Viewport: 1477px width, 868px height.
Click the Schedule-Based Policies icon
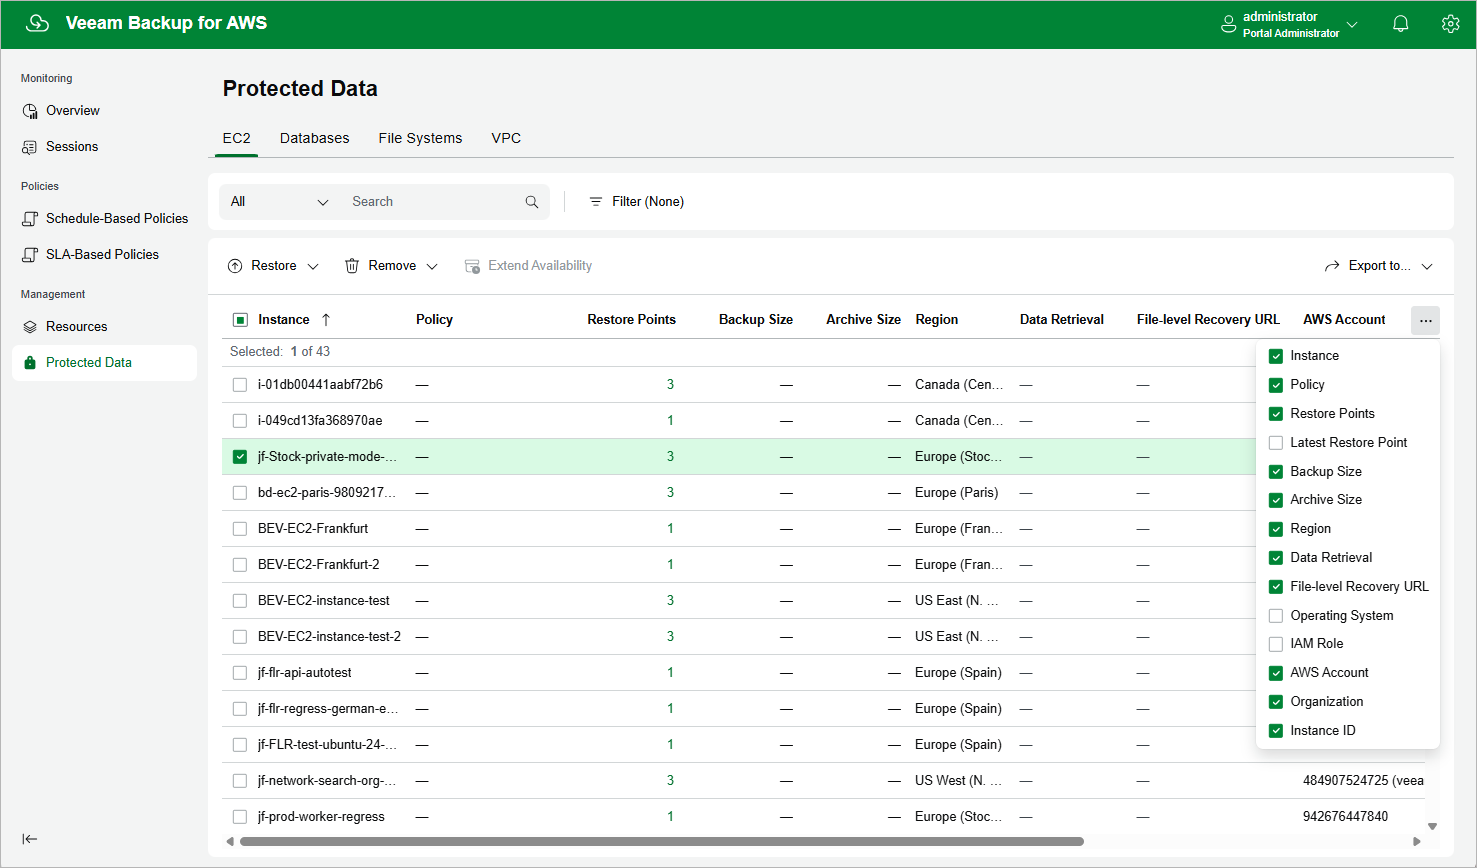coord(30,219)
